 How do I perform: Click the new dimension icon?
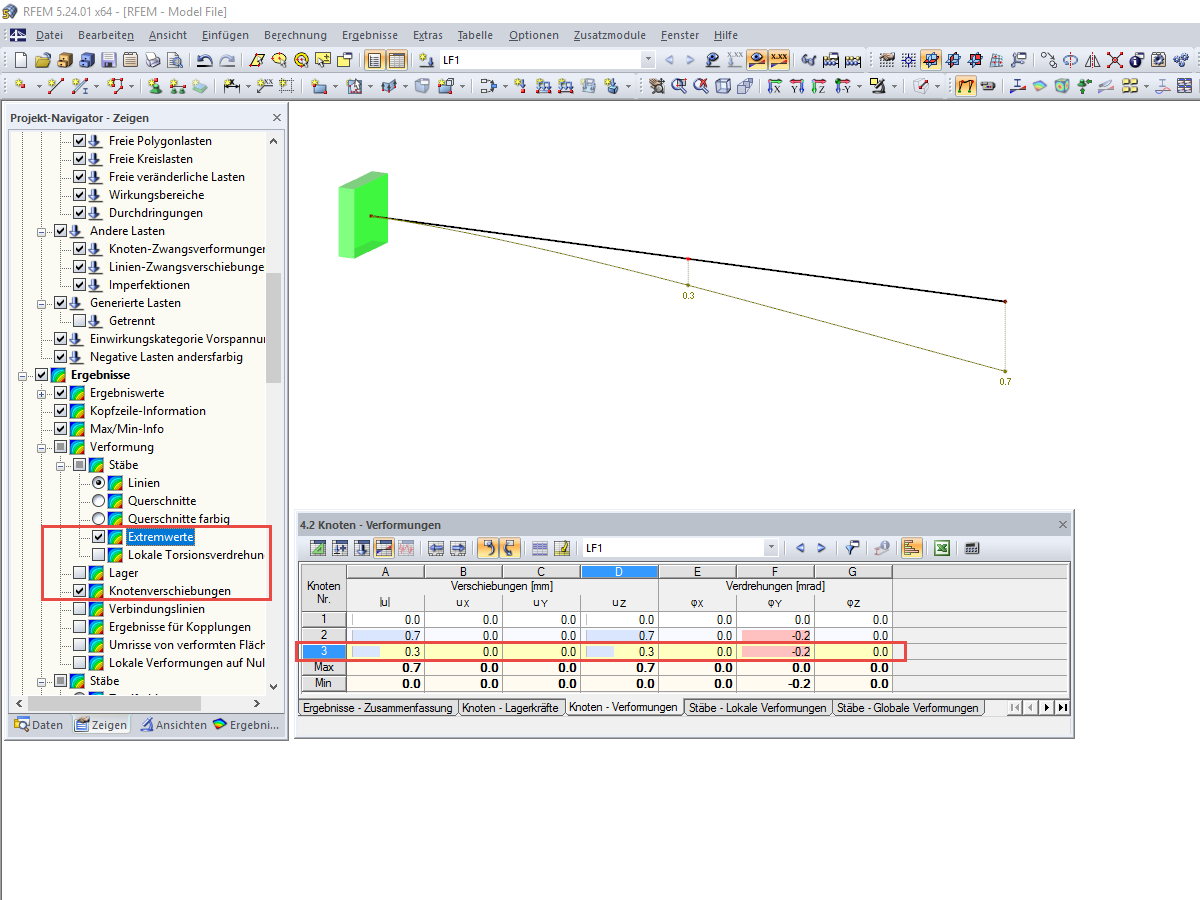232,86
